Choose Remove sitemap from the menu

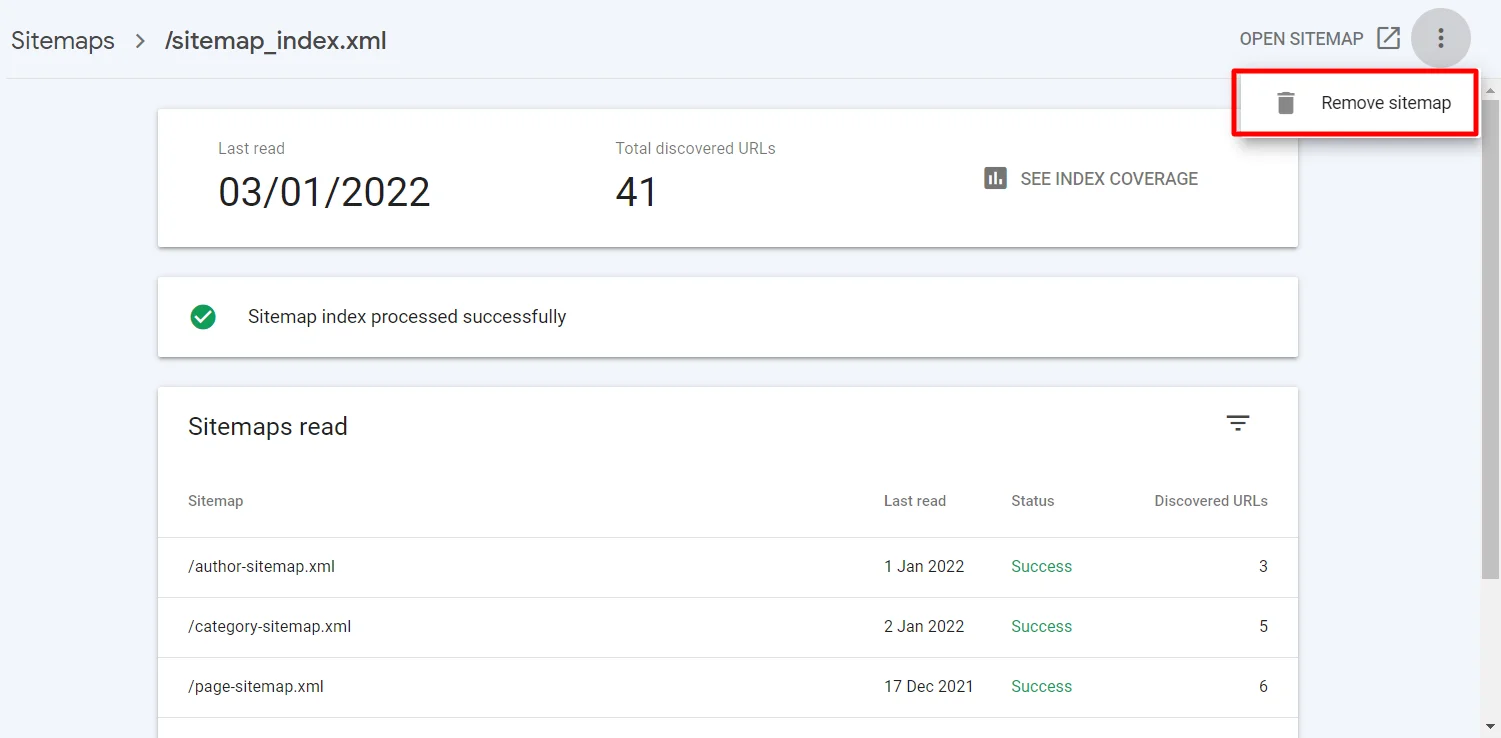[1355, 103]
